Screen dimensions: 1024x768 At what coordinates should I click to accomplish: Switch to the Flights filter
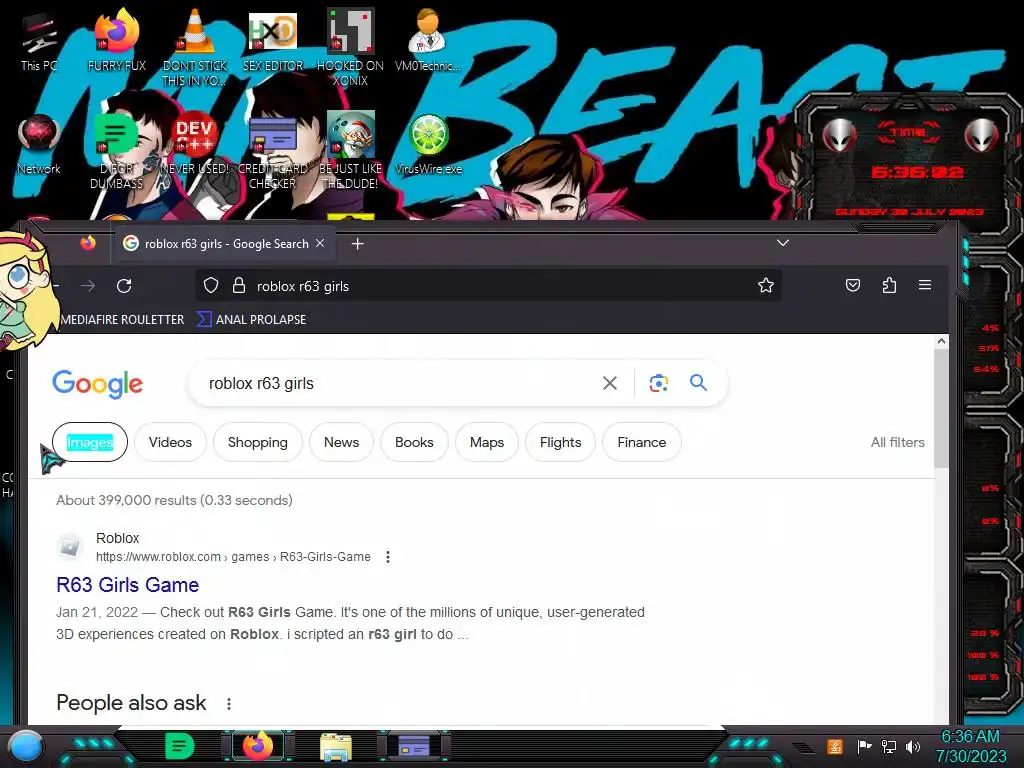(x=560, y=442)
